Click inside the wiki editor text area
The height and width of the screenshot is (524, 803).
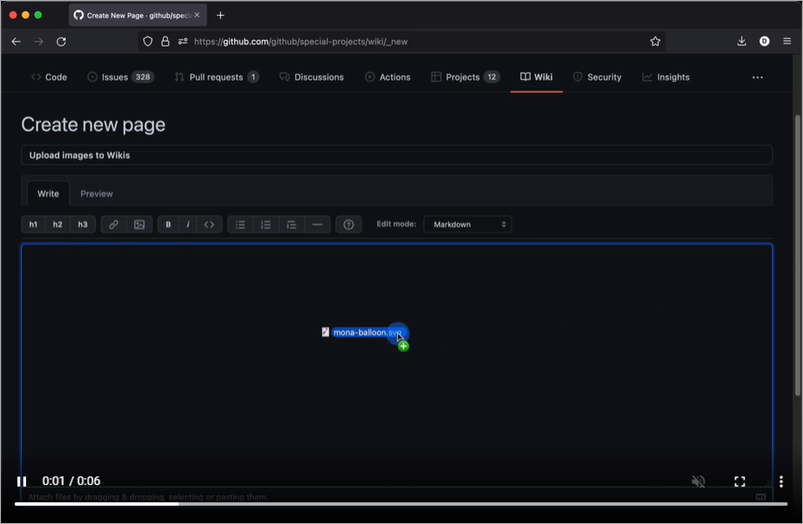(397, 366)
